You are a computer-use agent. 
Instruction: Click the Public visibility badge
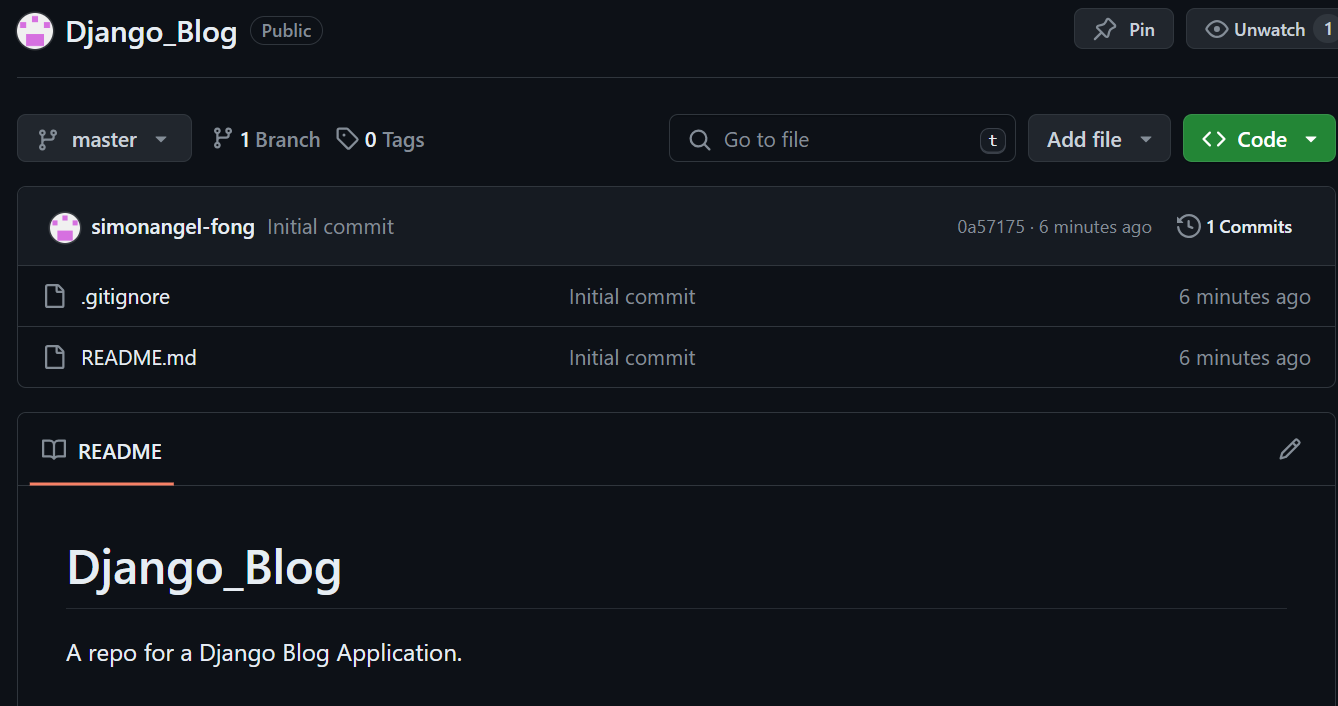click(x=286, y=31)
